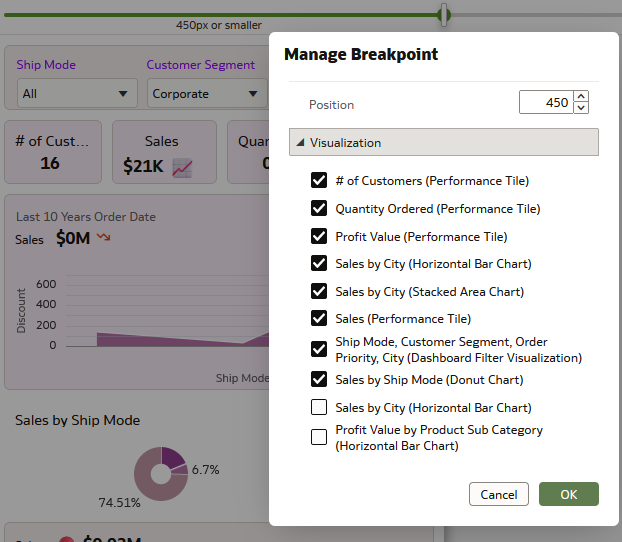
Task: Uncheck # of Customers (Performance Tile) checkbox
Action: point(319,180)
